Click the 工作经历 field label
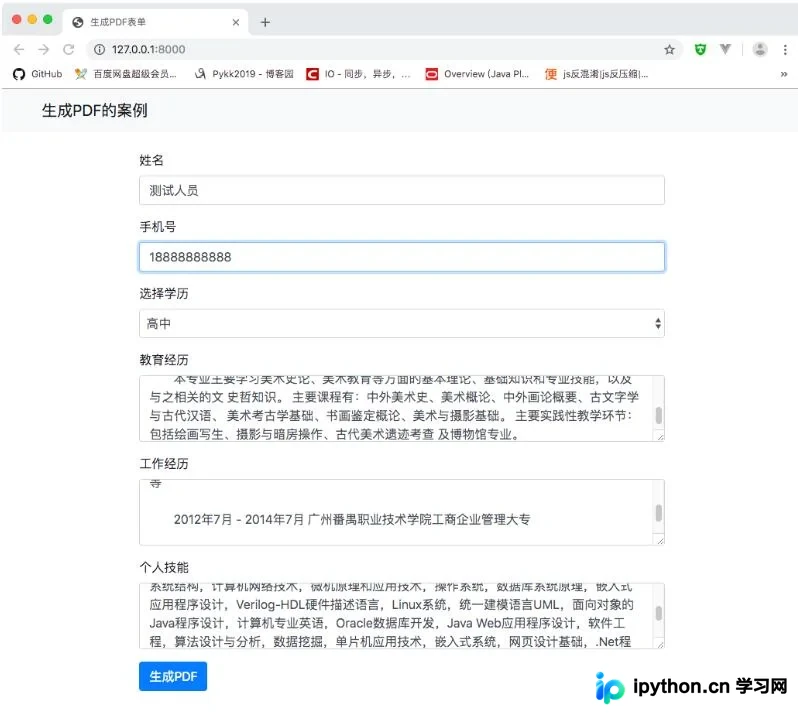Image resolution: width=798 pixels, height=716 pixels. point(164,464)
